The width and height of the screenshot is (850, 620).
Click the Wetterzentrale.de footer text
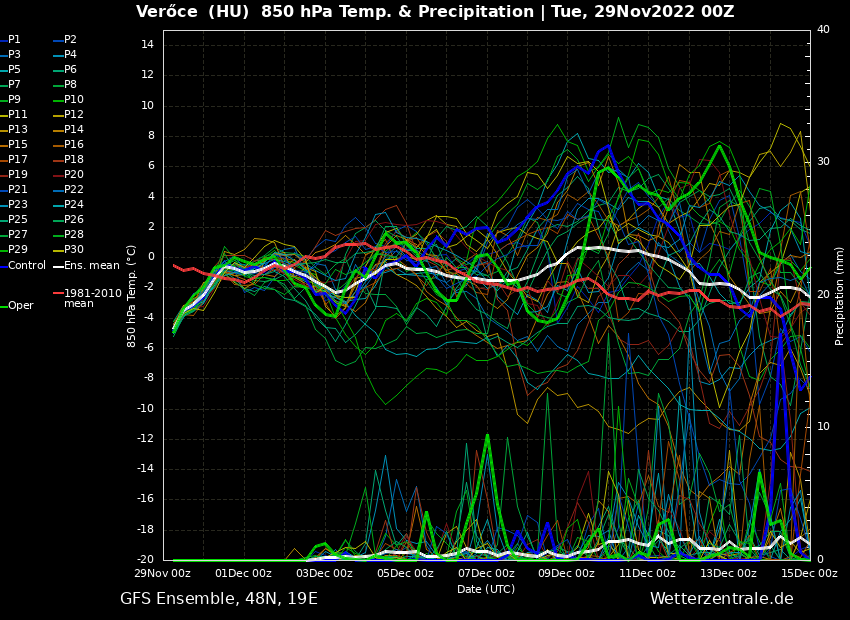coord(721,599)
